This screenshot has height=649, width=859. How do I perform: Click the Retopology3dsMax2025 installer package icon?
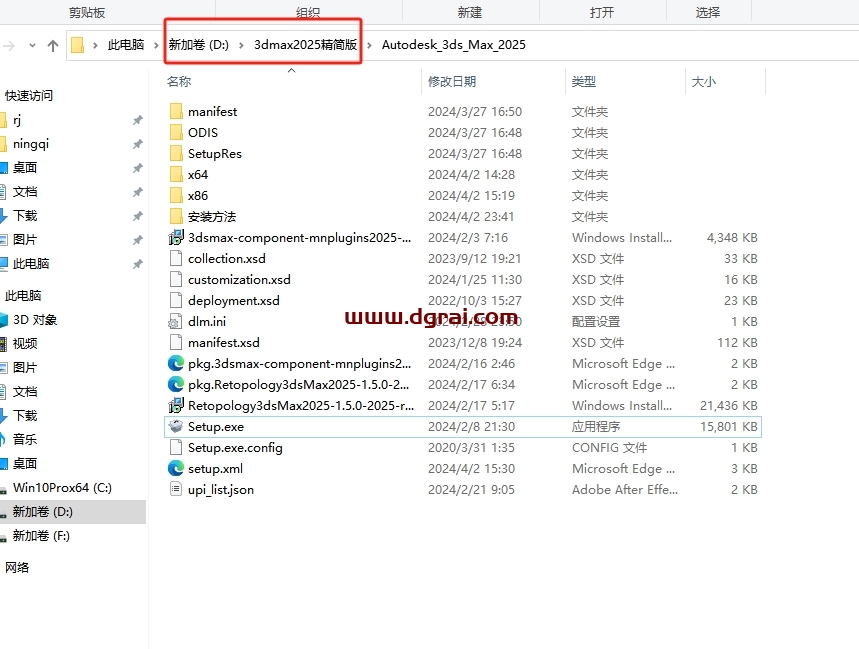pos(176,406)
